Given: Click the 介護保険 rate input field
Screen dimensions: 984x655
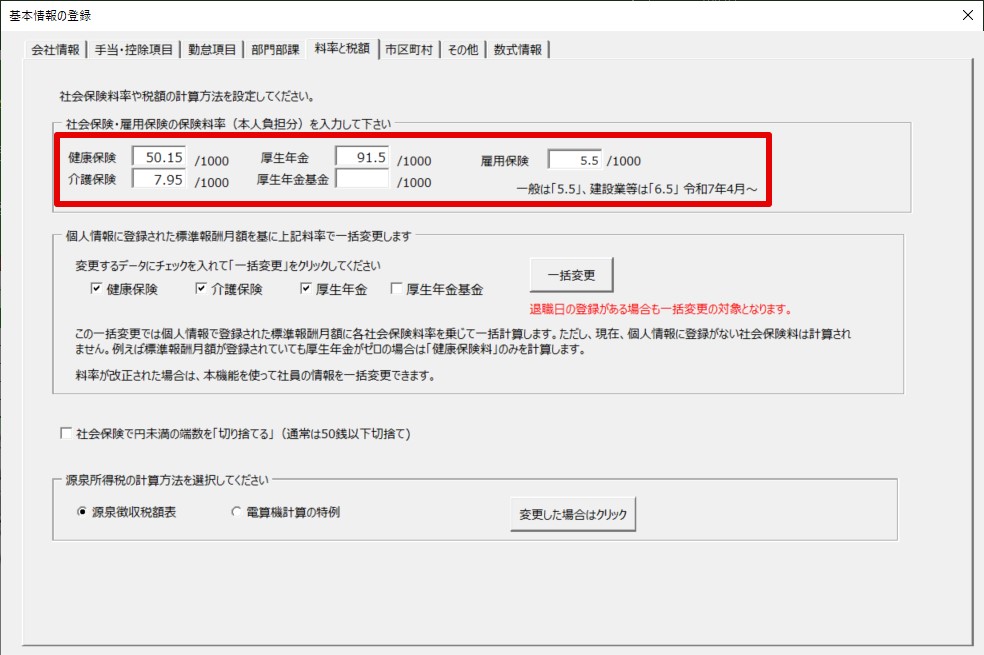Looking at the screenshot, I should [x=160, y=179].
